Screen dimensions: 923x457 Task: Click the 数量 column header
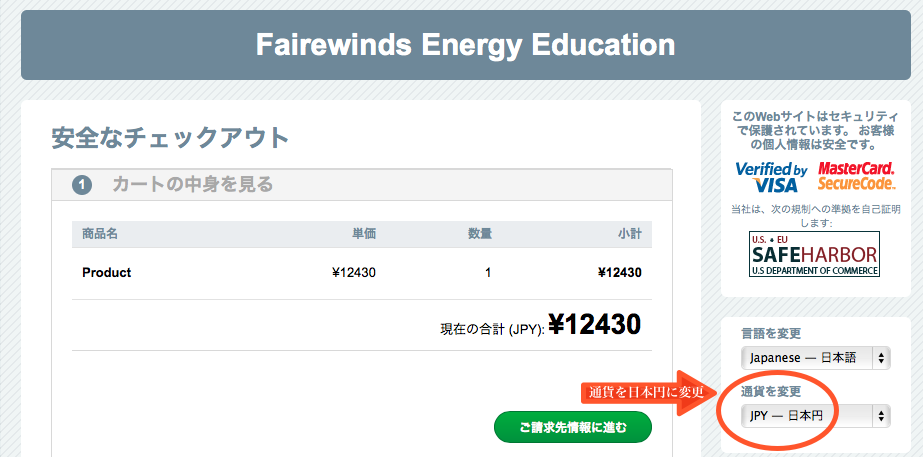point(480,234)
